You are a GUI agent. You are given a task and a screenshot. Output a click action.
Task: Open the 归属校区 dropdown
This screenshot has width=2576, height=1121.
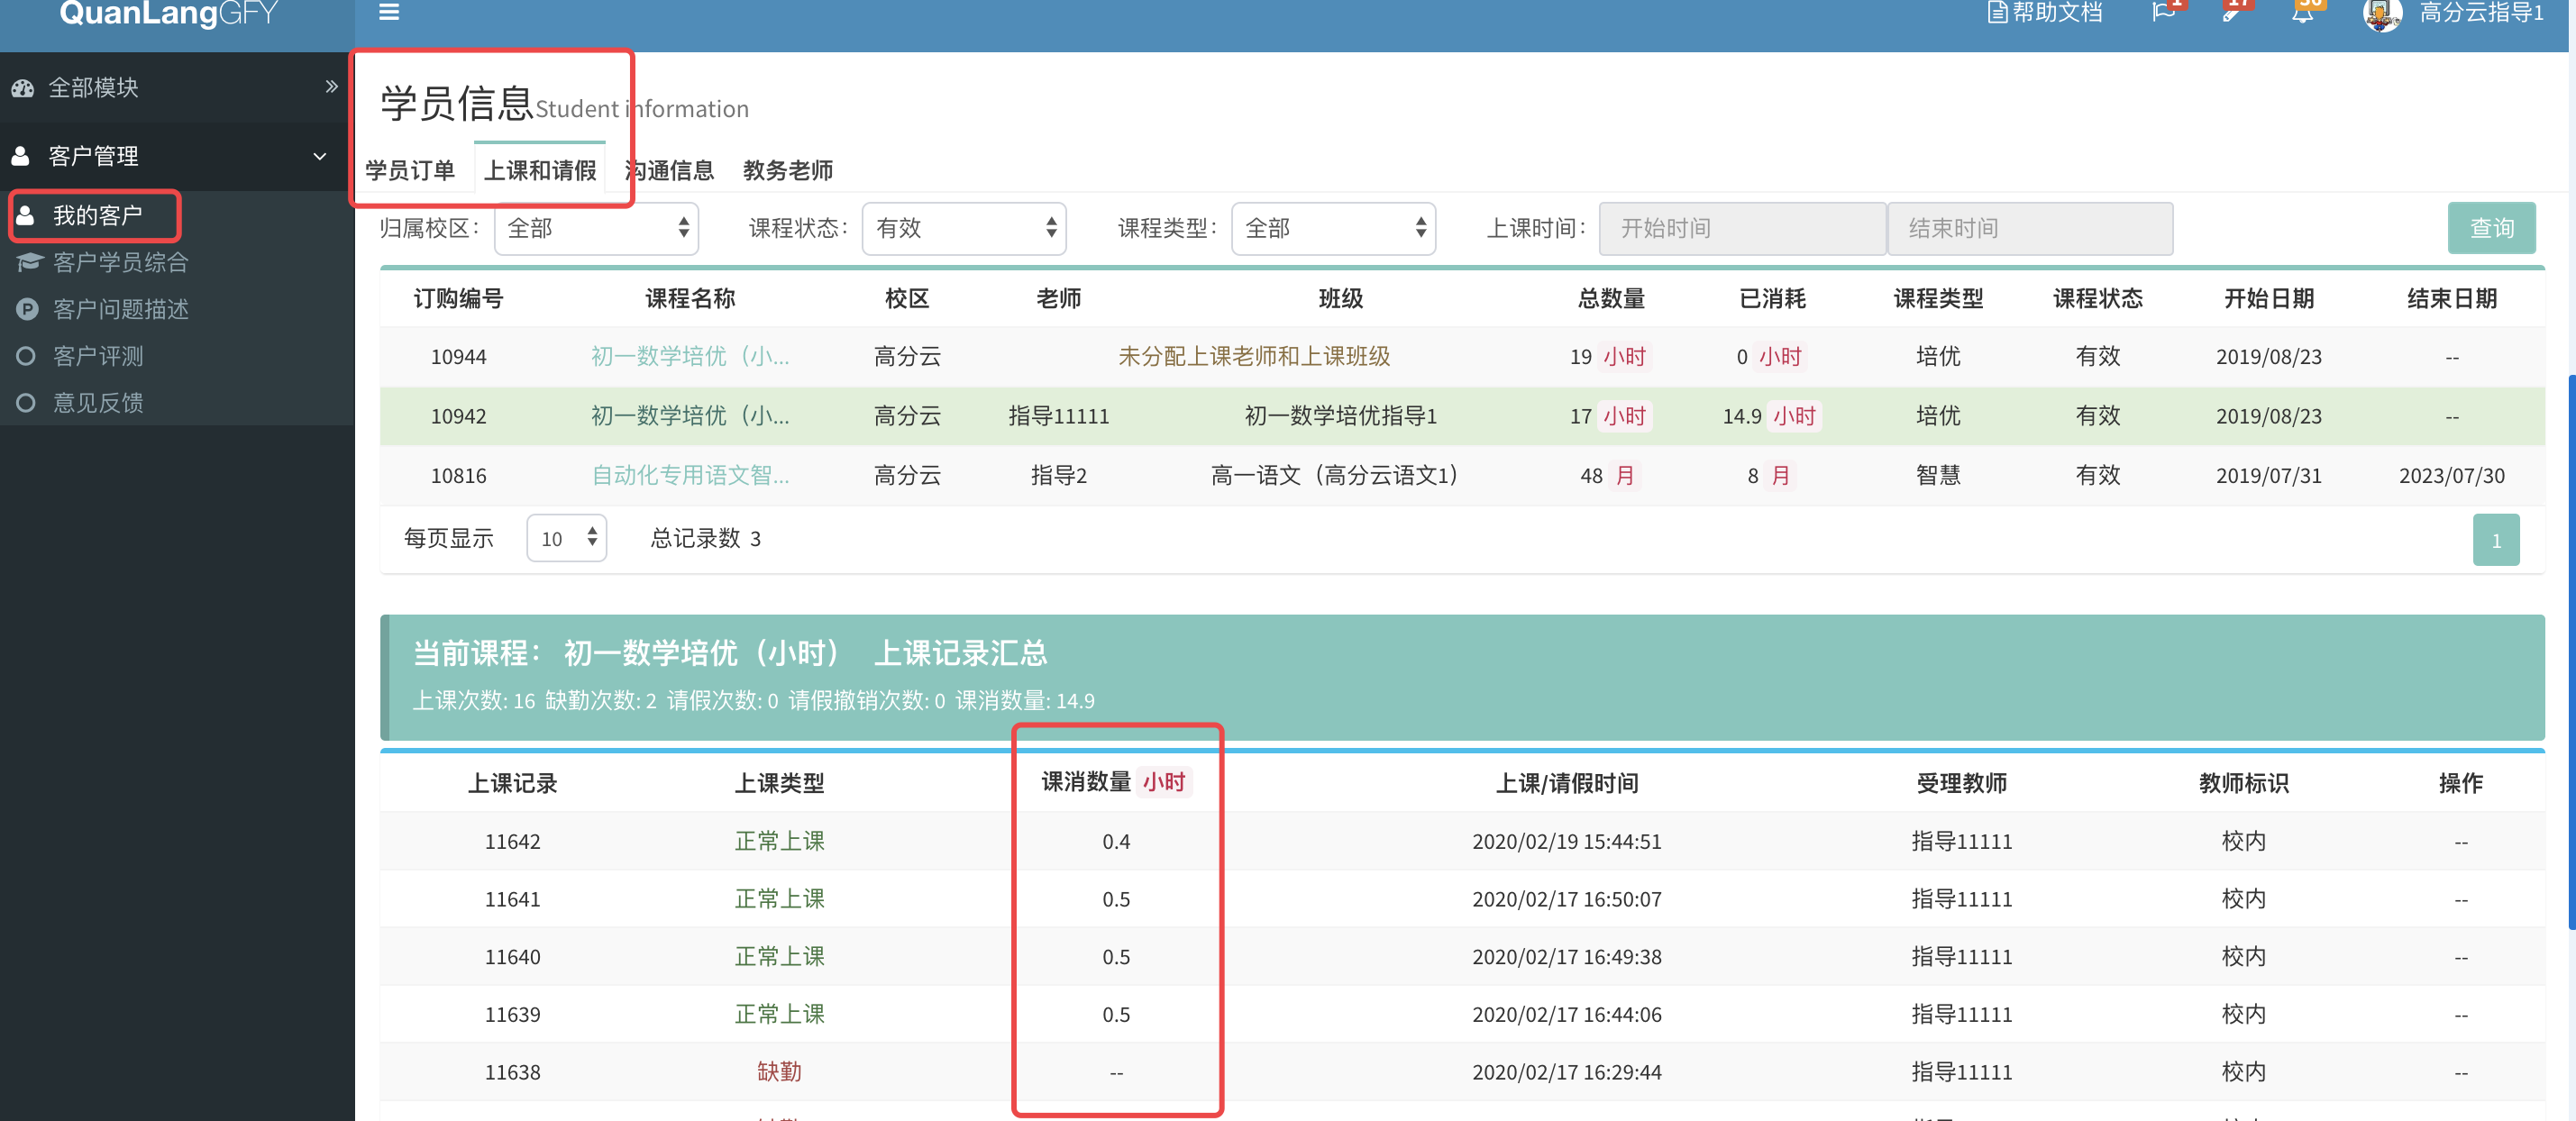click(596, 229)
